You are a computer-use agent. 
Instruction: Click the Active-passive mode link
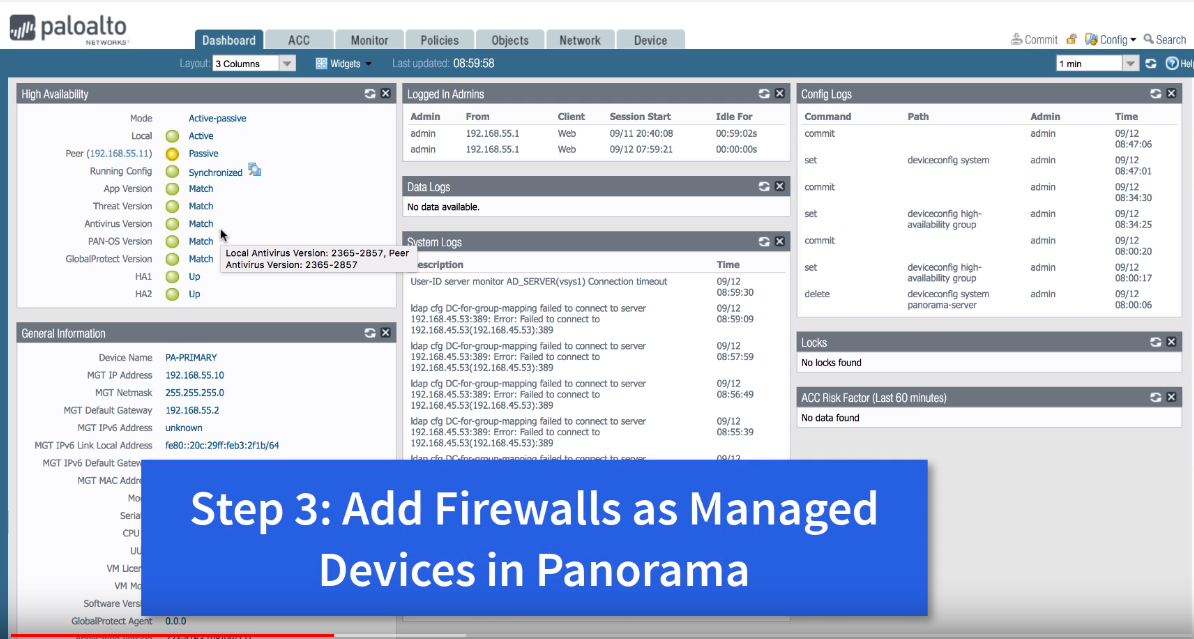[x=217, y=118]
